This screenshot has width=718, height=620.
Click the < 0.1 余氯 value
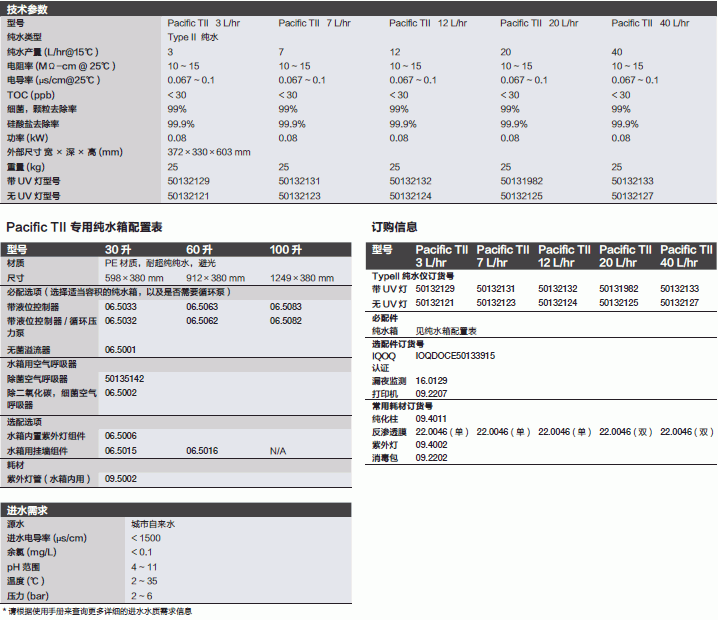click(x=141, y=552)
